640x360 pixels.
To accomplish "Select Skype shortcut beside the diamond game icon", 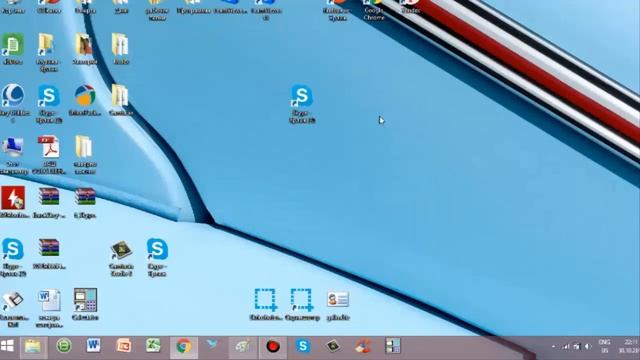I will [157, 257].
